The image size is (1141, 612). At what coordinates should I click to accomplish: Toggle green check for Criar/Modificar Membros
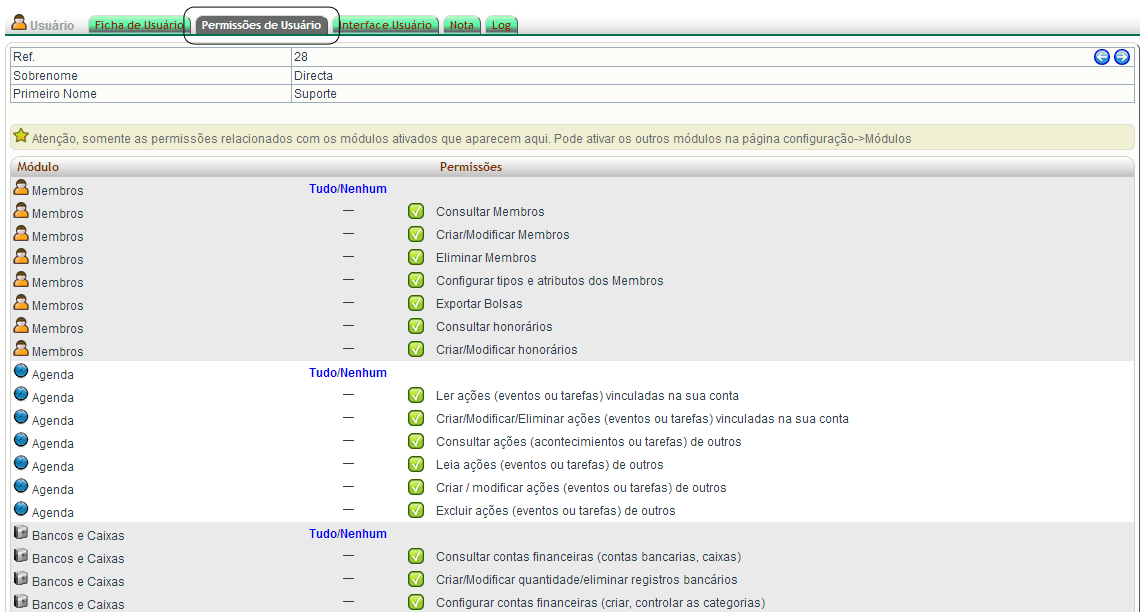[416, 234]
